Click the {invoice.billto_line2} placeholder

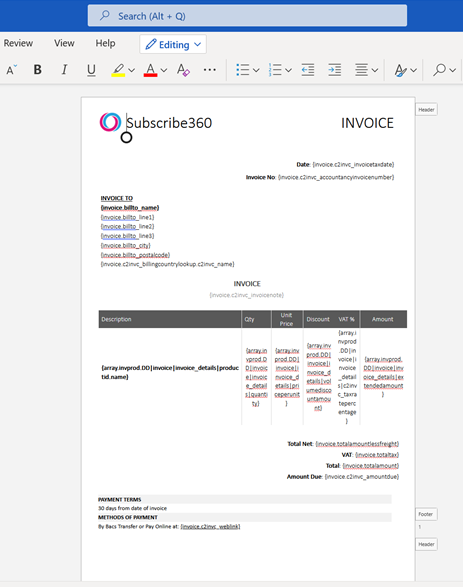127,226
